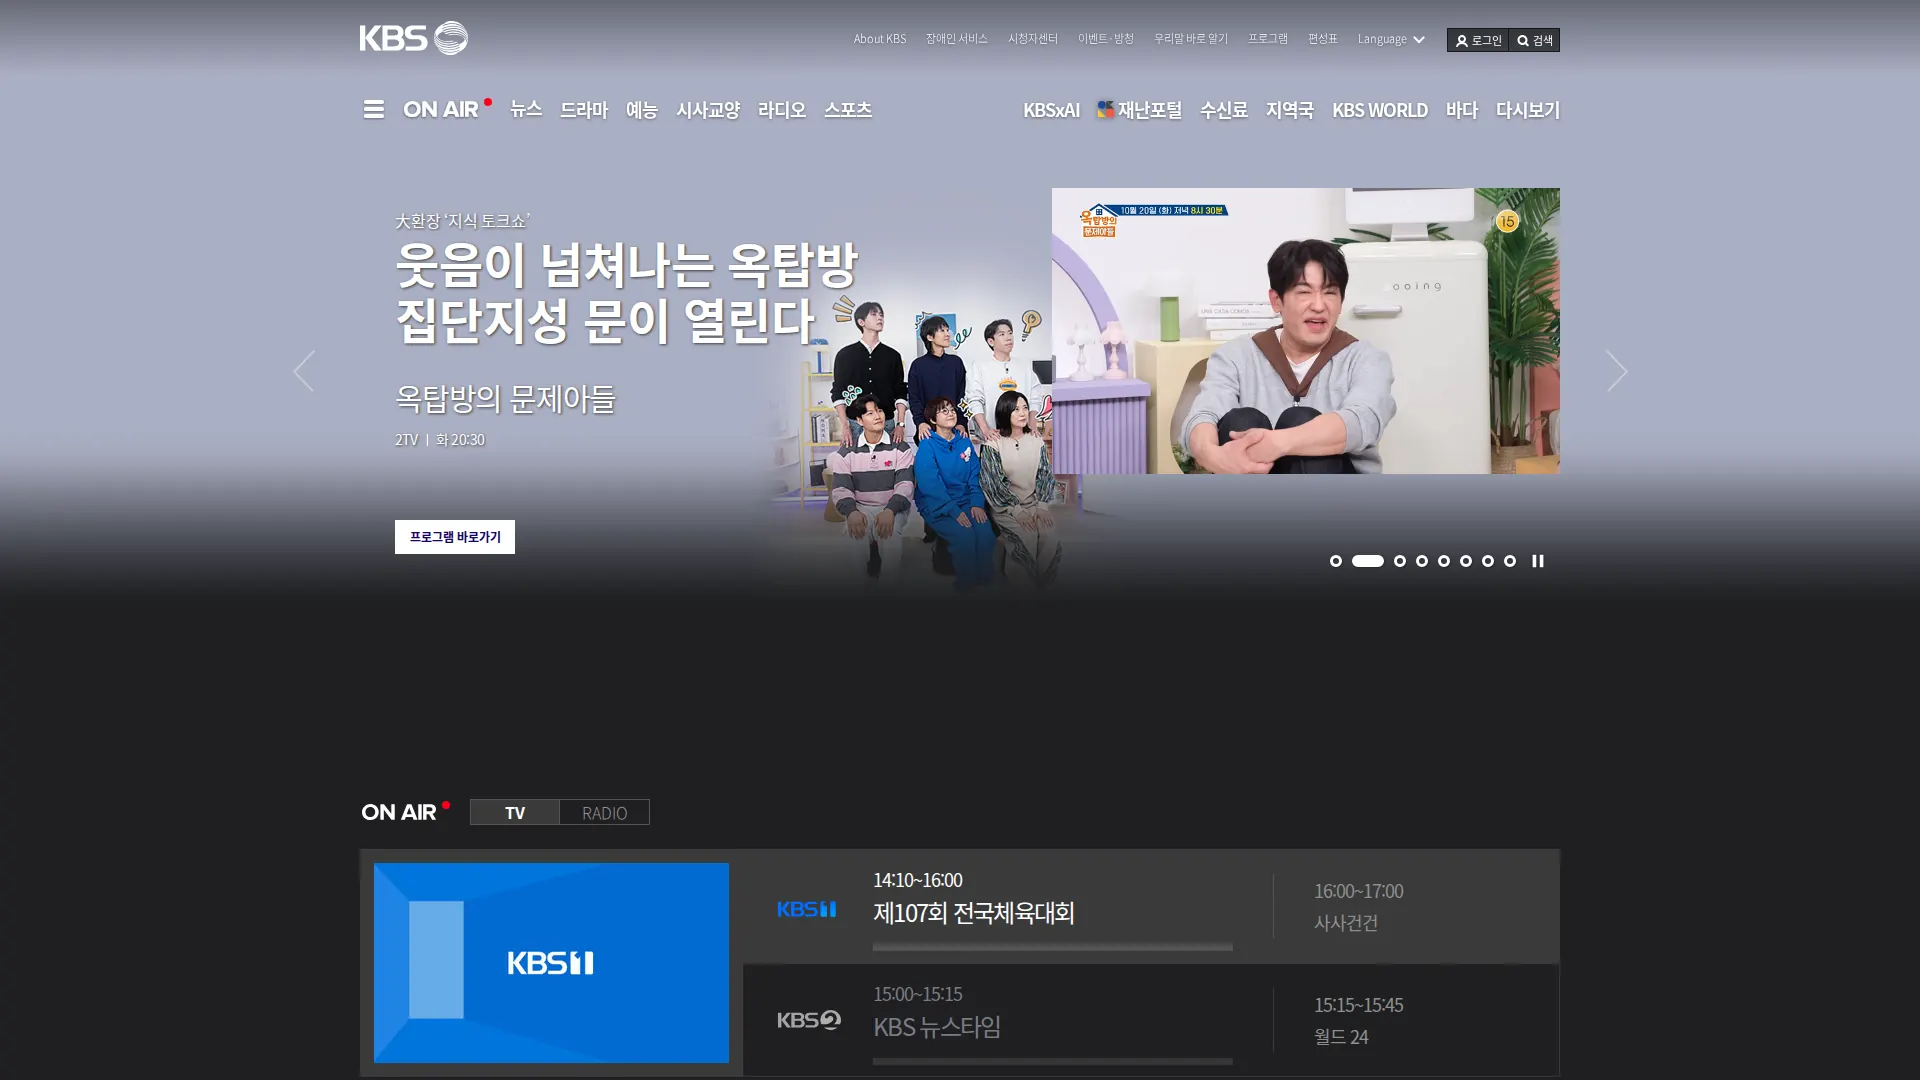The image size is (1920, 1080).
Task: Open 시청자센터 link
Action: (x=1033, y=39)
